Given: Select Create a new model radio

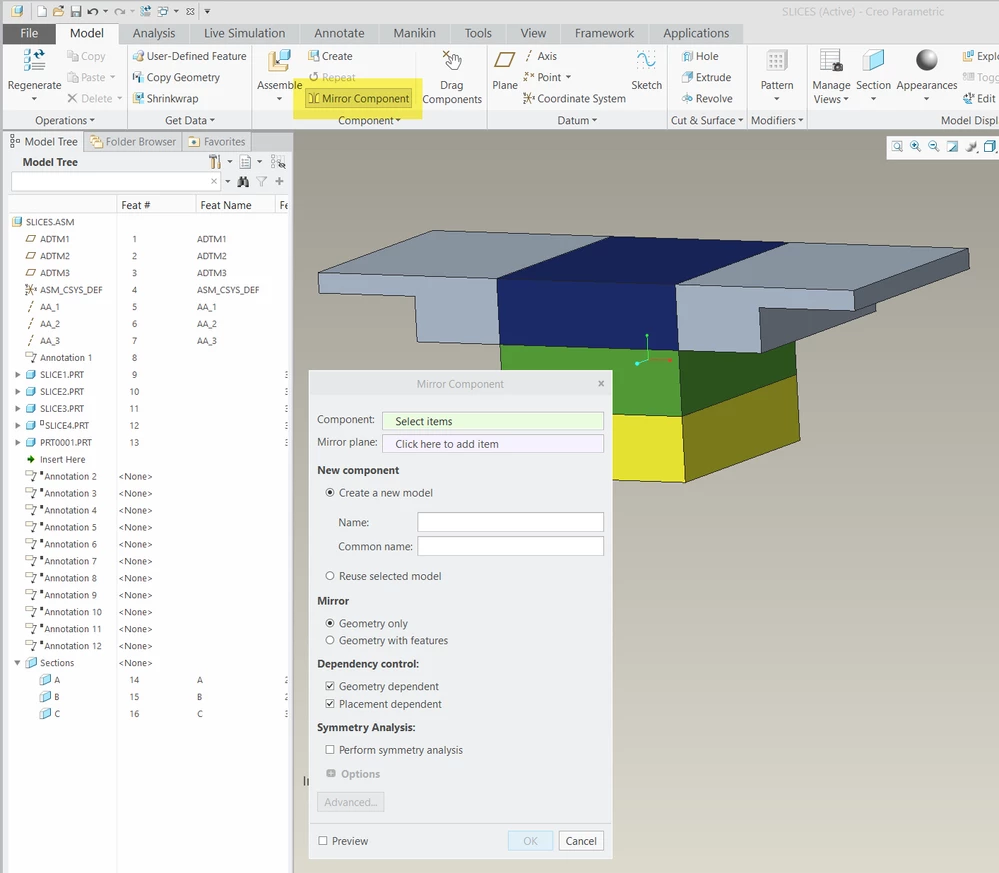Looking at the screenshot, I should pyautogui.click(x=329, y=493).
